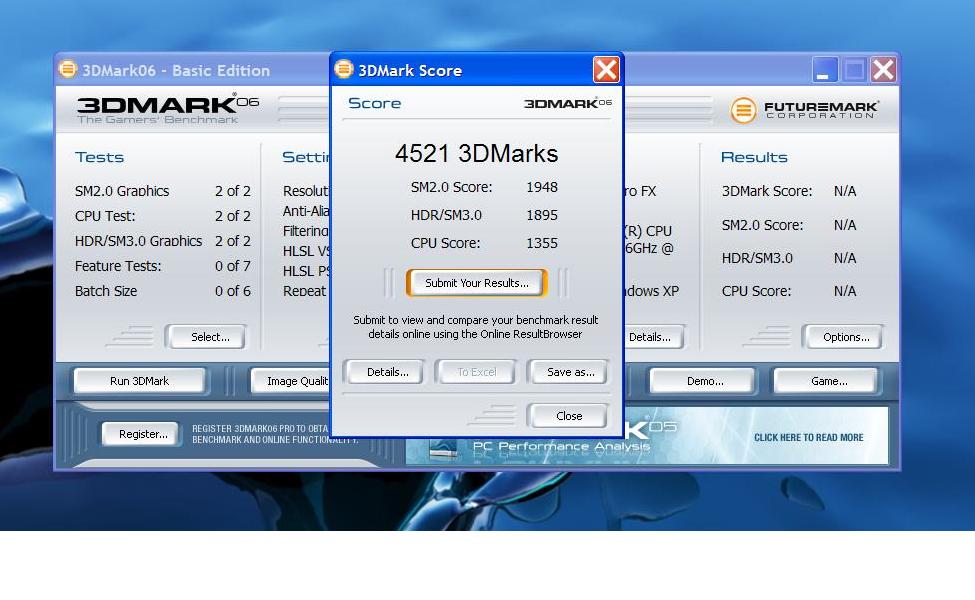The height and width of the screenshot is (600, 975).
Task: Minimize the 3DMark06 main window
Action: click(x=825, y=70)
